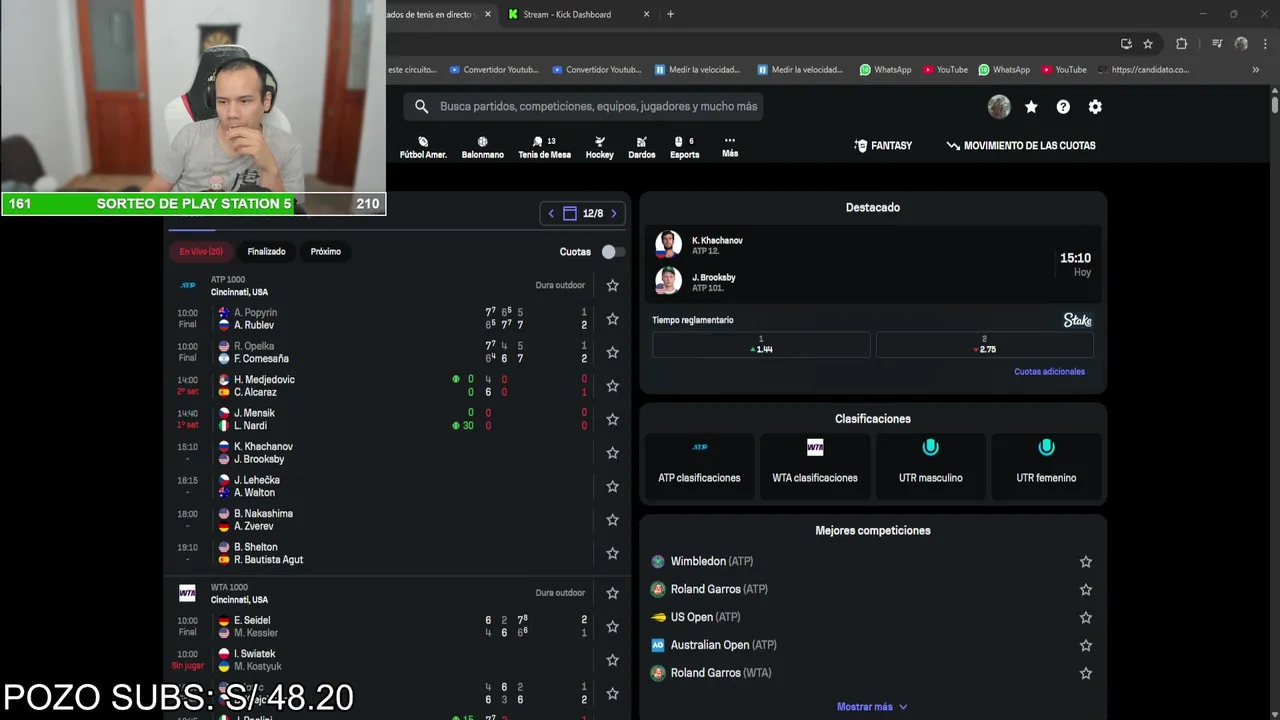Viewport: 1280px width, 720px height.
Task: Toggle the Cuotas switch
Action: coord(612,252)
